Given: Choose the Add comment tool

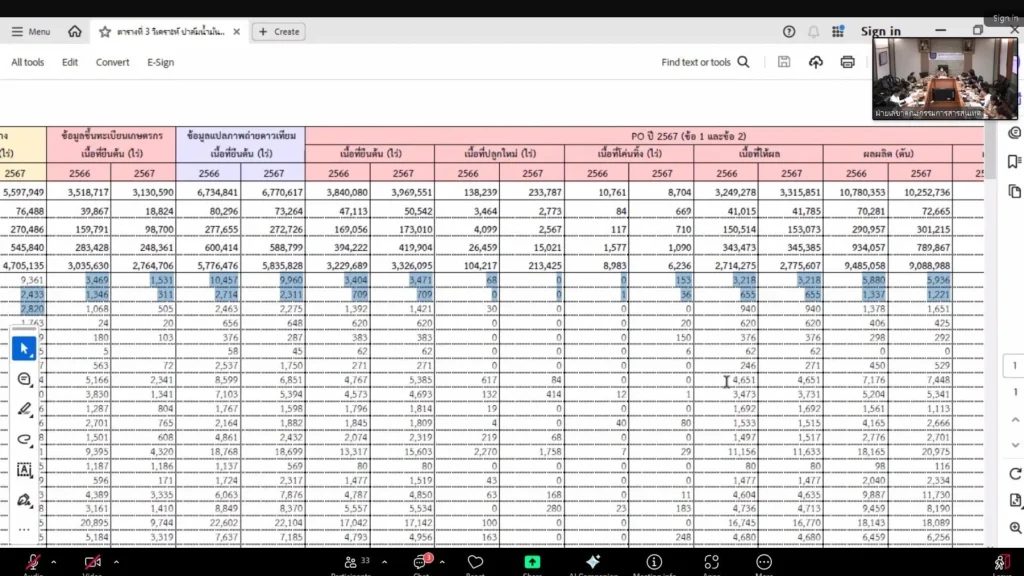Looking at the screenshot, I should (24, 379).
